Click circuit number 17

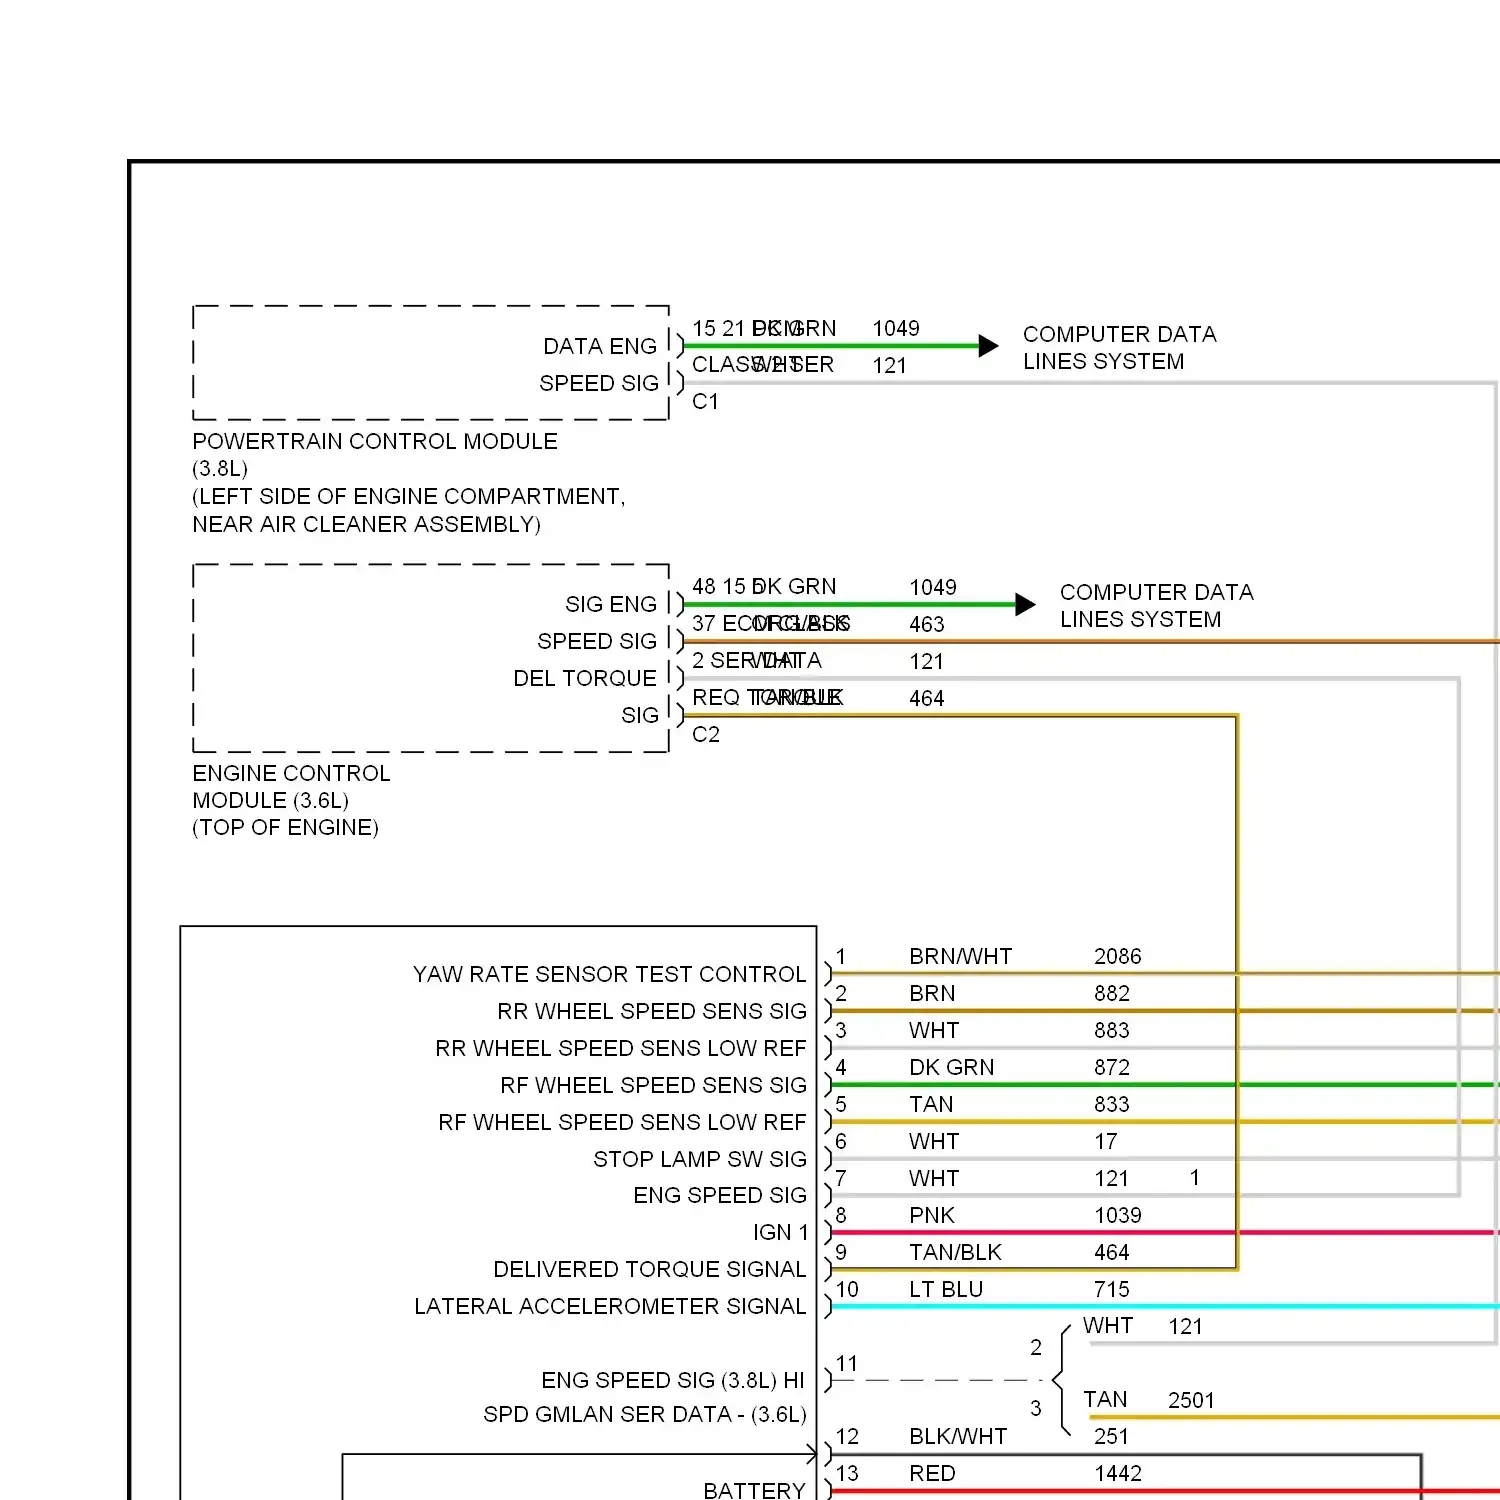coord(1105,1141)
